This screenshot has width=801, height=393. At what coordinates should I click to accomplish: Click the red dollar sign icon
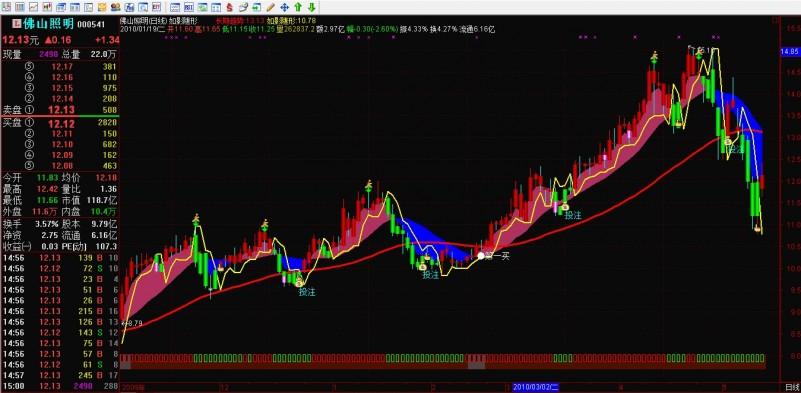point(230,7)
